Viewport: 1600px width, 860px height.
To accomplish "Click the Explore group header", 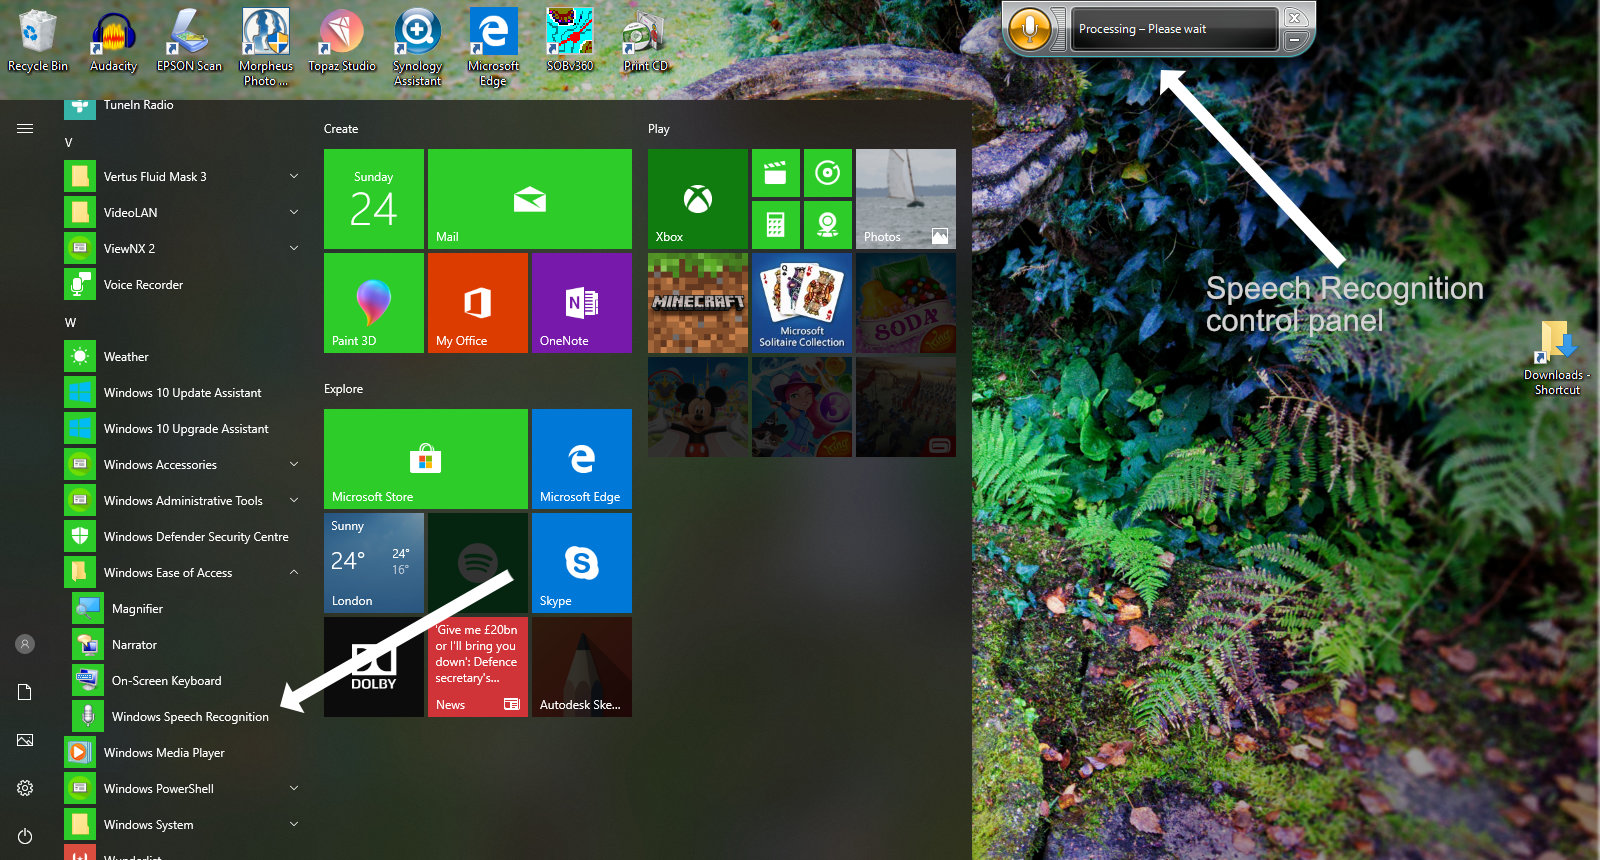I will click(343, 389).
